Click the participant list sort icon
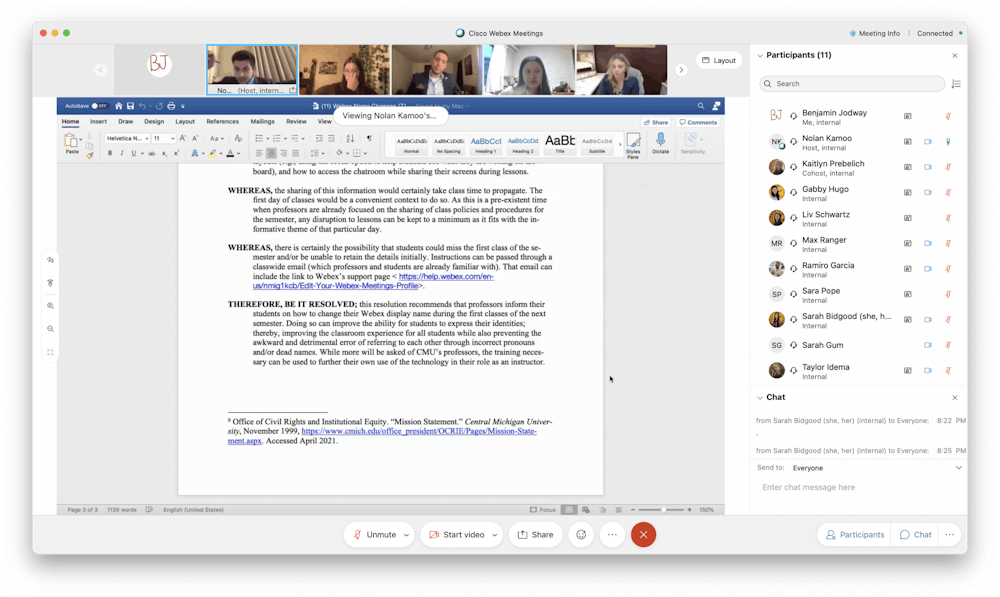This screenshot has height=597, width=1000. [x=956, y=84]
